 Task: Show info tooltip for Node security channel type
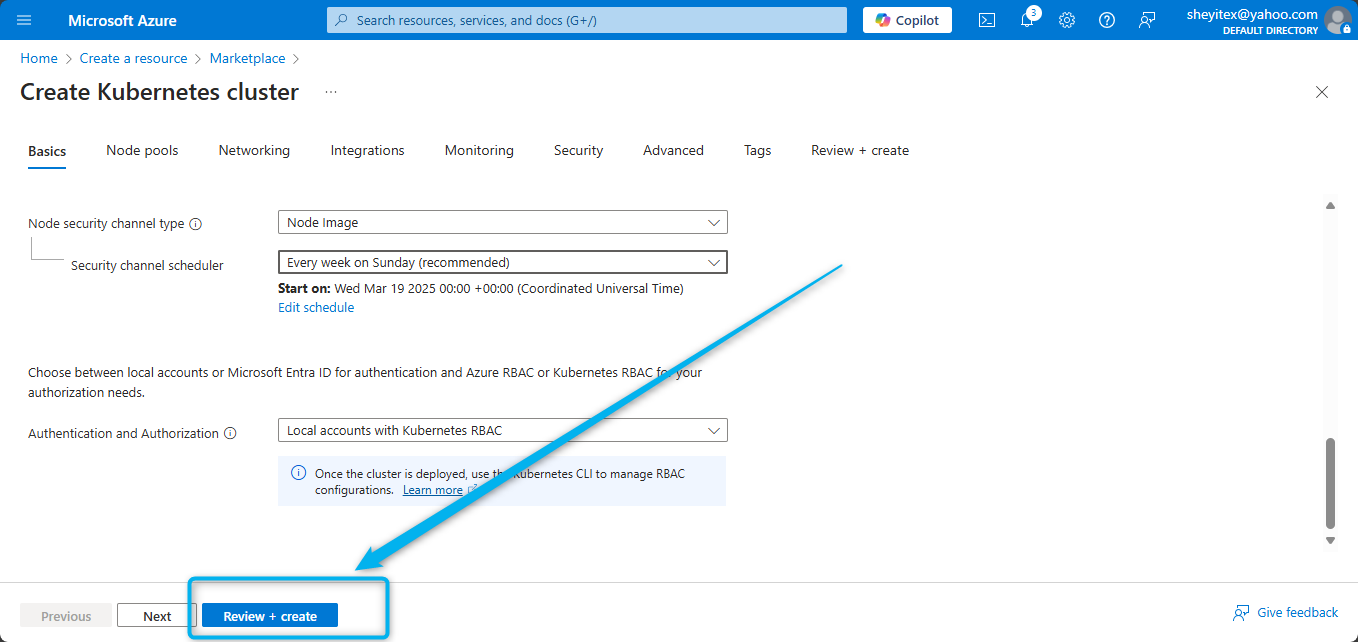196,224
